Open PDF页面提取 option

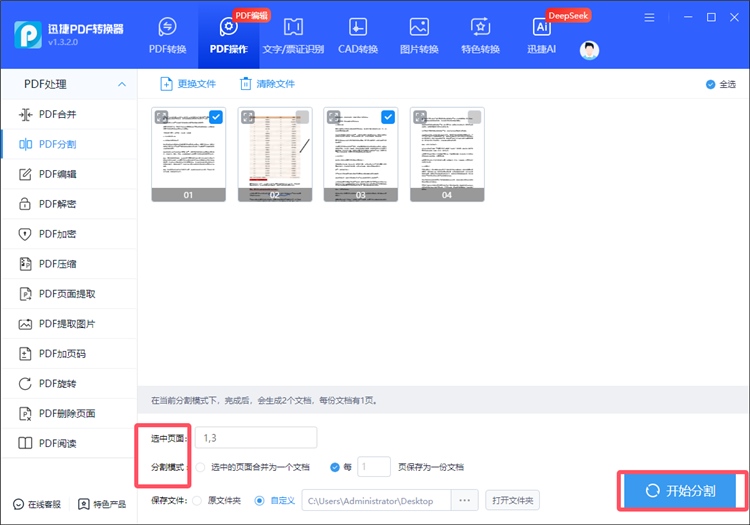69,294
